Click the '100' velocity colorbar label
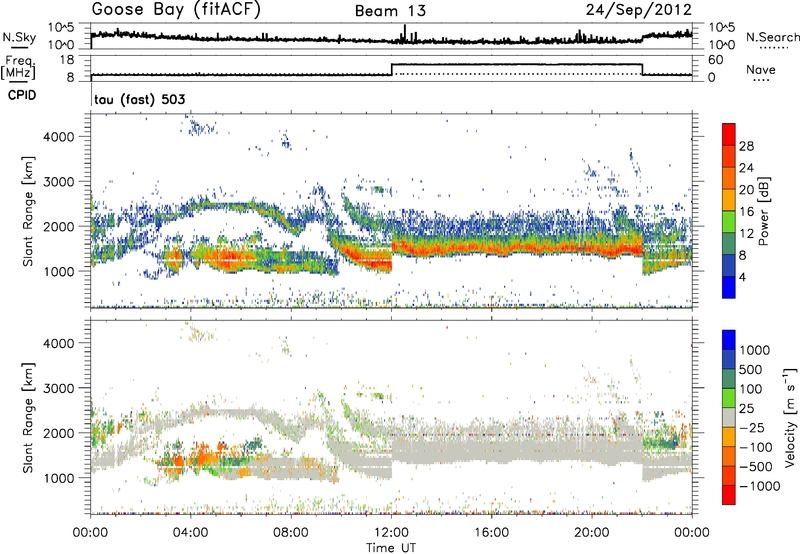Viewport: 800px width, 554px height. pyautogui.click(x=750, y=389)
